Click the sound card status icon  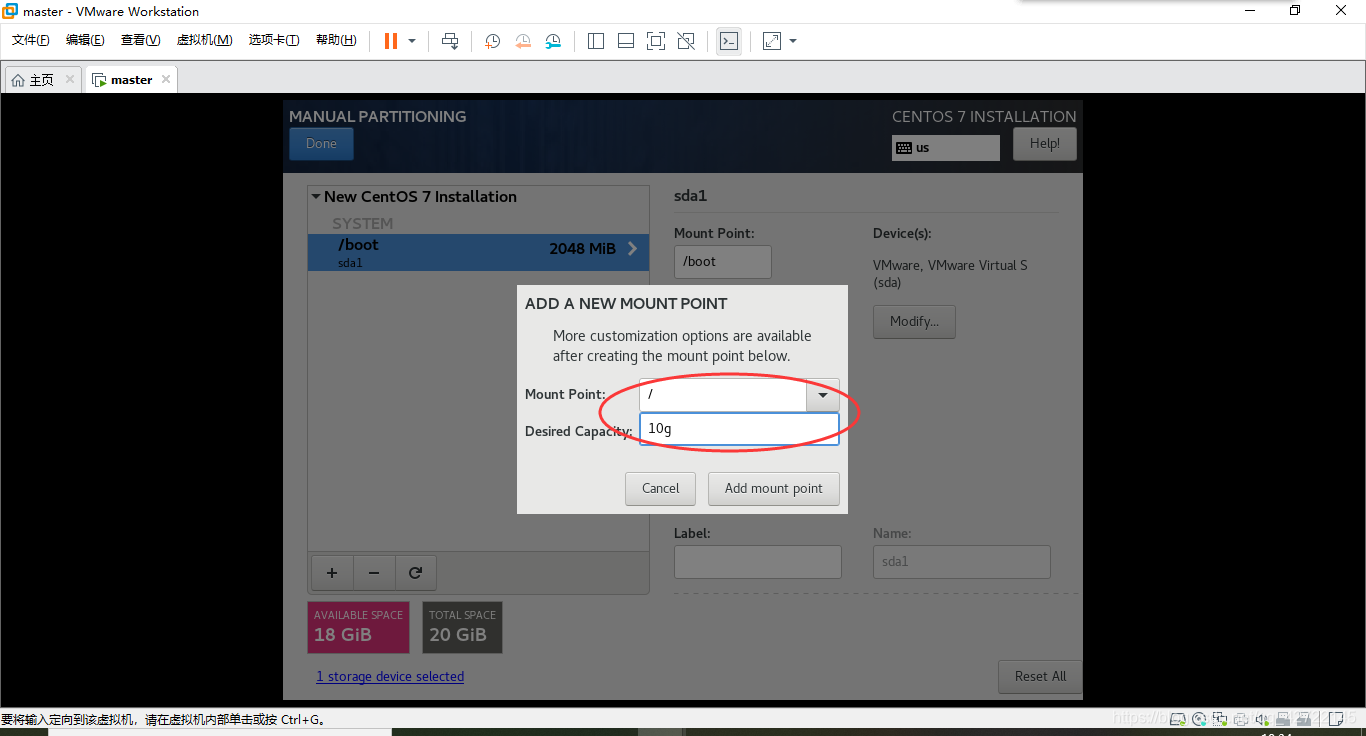1262,719
